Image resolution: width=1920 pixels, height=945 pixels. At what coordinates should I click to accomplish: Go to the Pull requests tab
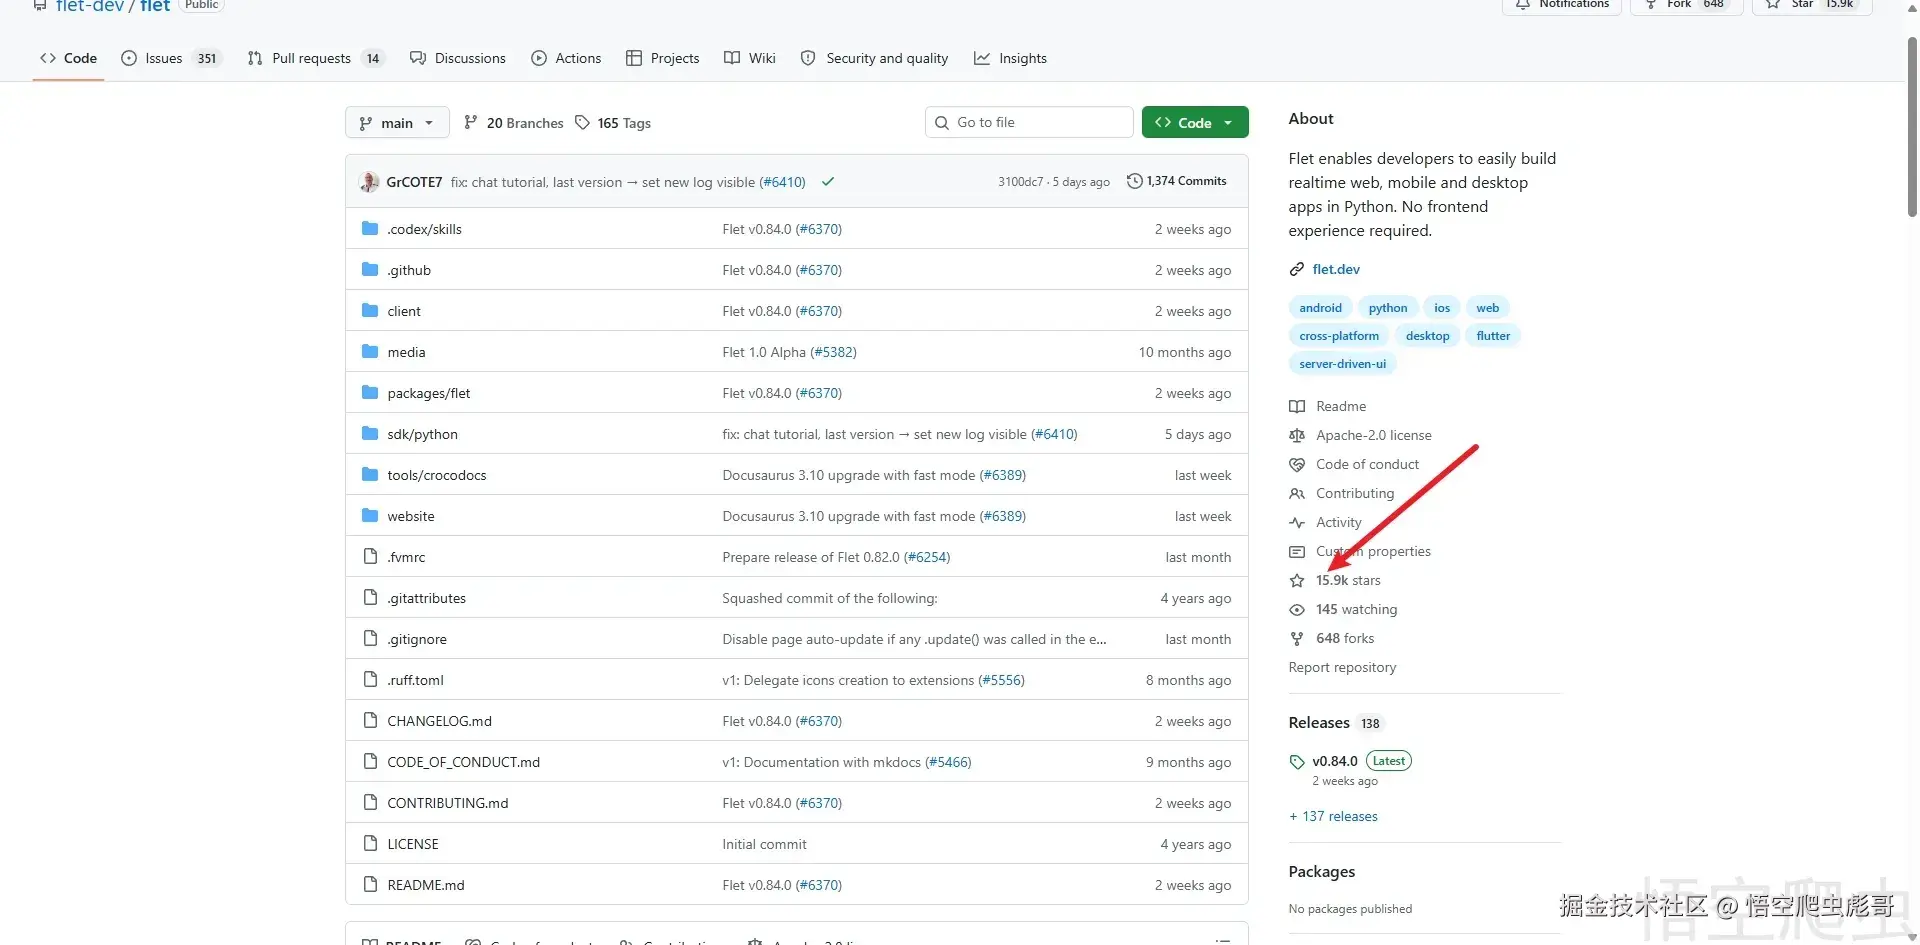pos(315,58)
